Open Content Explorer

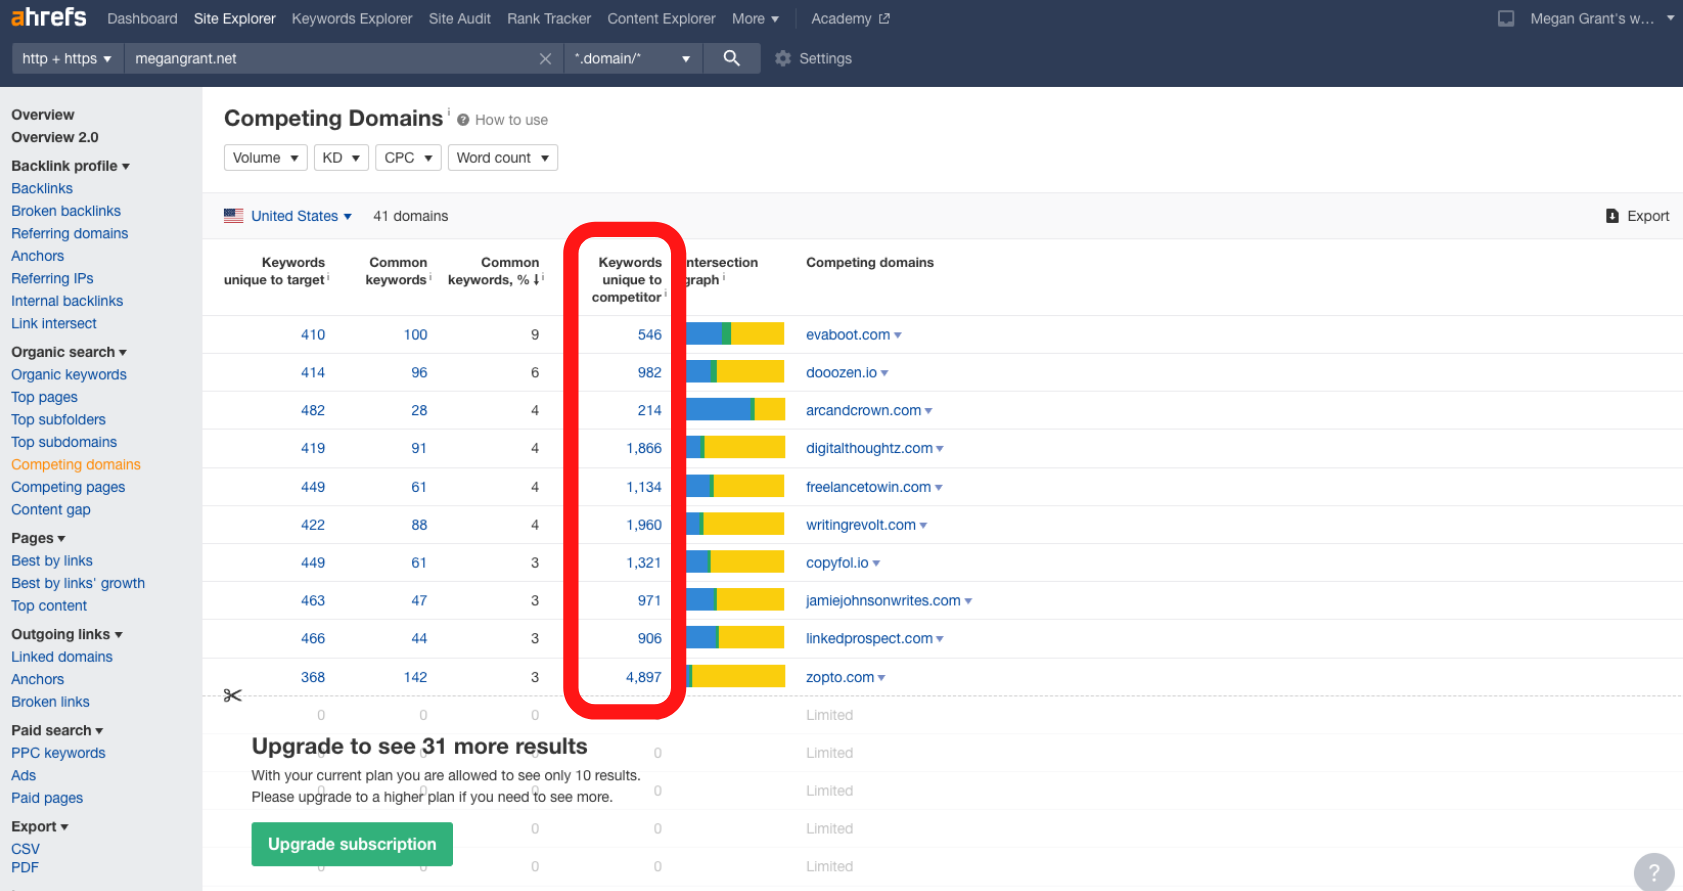pos(661,19)
